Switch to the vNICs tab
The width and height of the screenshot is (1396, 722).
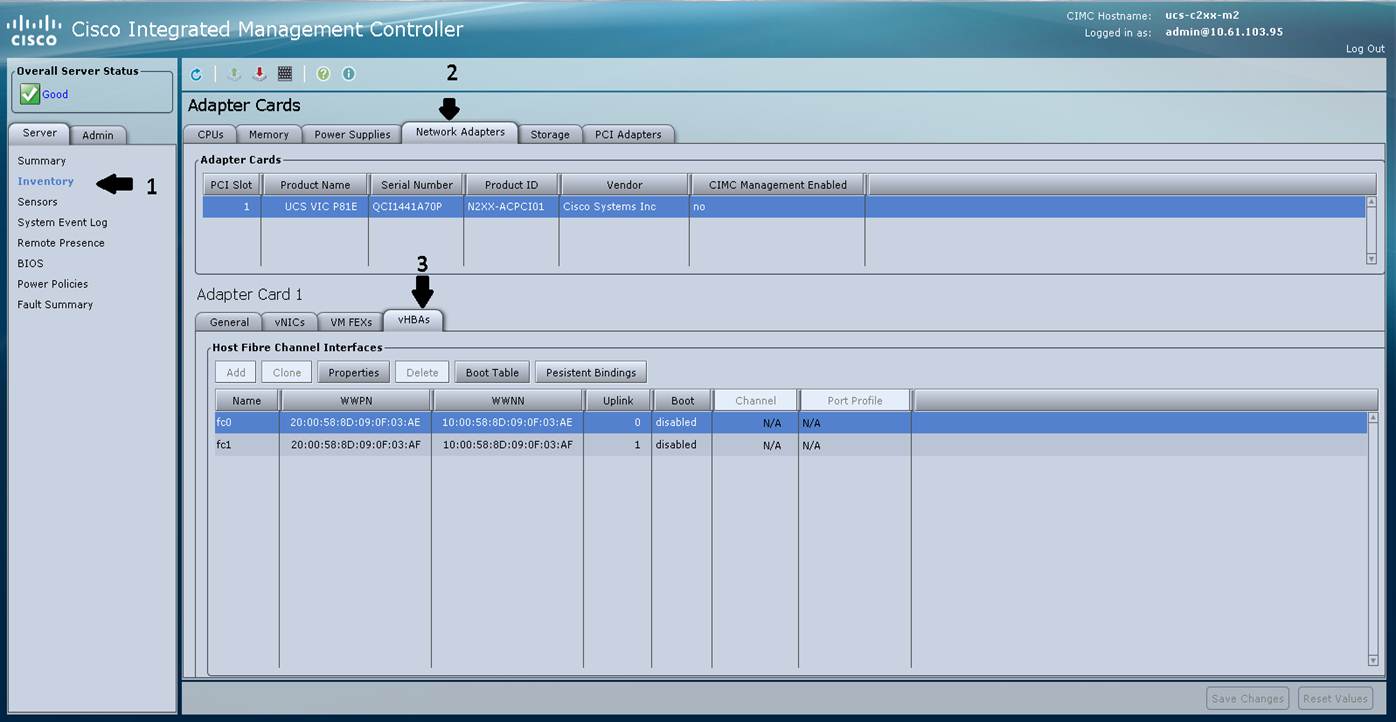point(290,322)
